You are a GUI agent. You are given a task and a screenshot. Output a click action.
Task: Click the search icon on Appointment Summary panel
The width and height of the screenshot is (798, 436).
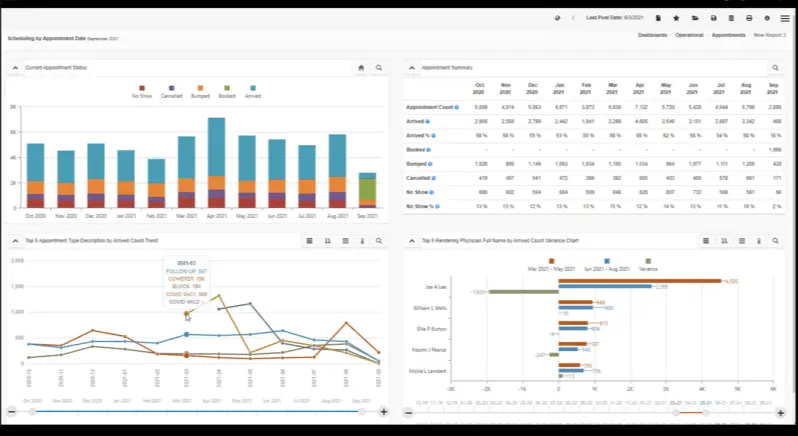point(775,68)
